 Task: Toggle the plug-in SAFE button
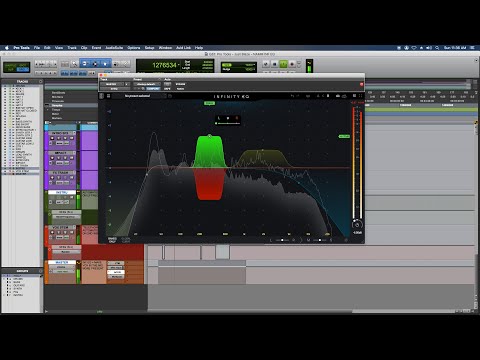[x=167, y=89]
